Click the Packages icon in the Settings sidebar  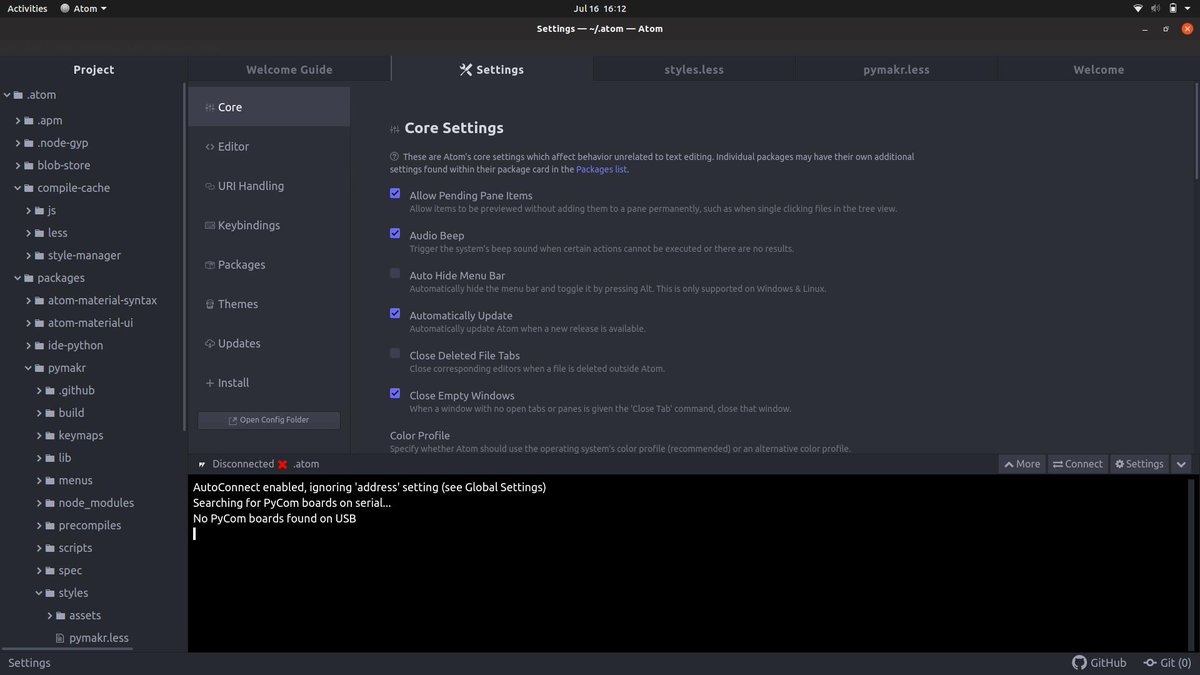[x=208, y=264]
